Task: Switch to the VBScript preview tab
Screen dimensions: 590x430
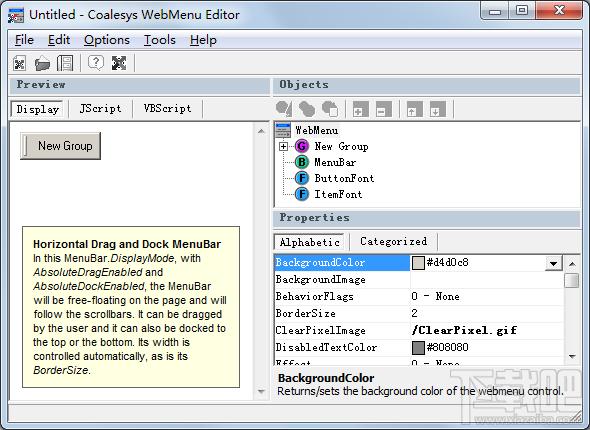Action: click(167, 109)
